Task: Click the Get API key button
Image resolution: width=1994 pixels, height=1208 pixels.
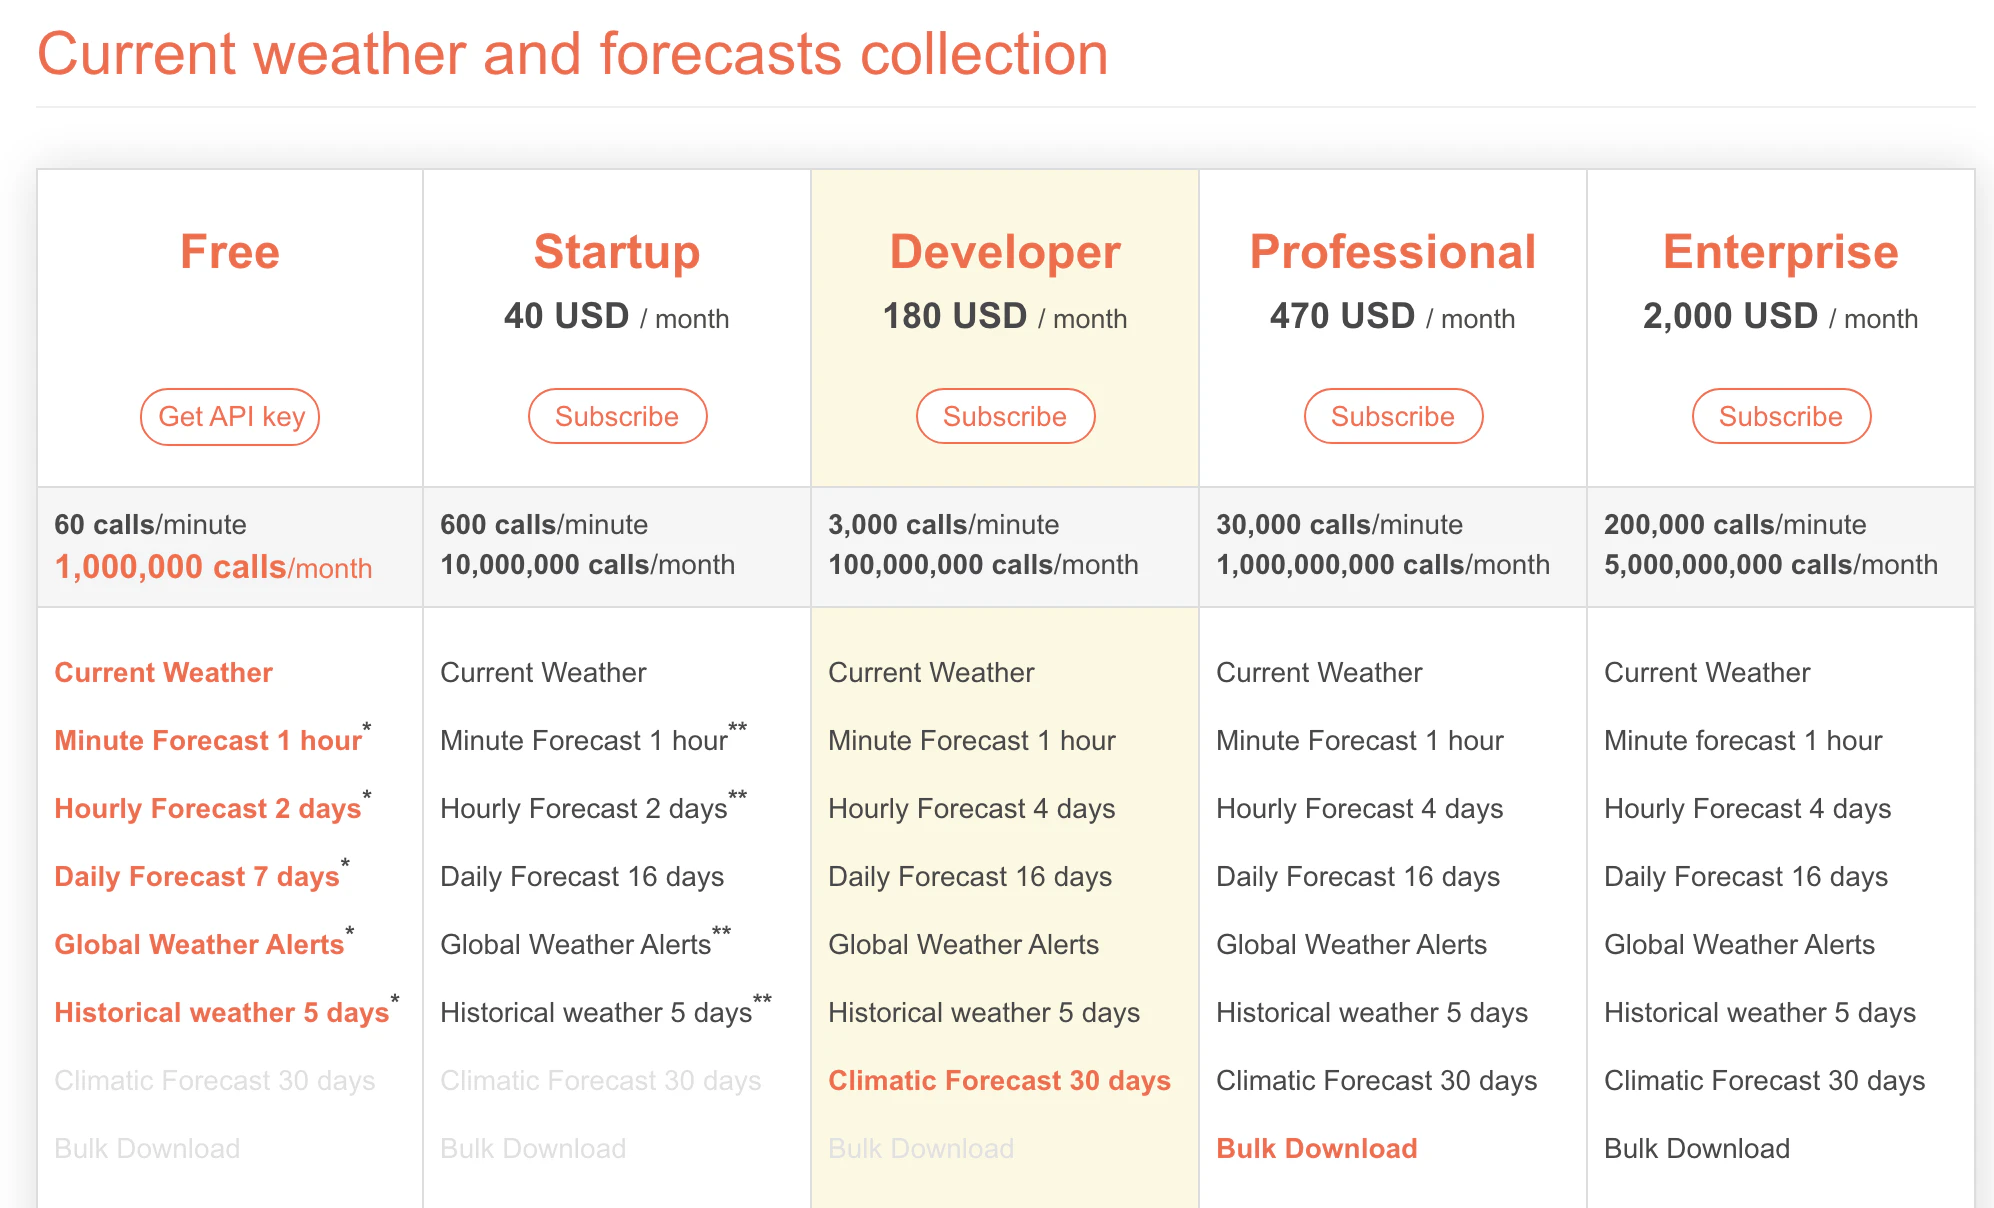Action: [x=230, y=416]
